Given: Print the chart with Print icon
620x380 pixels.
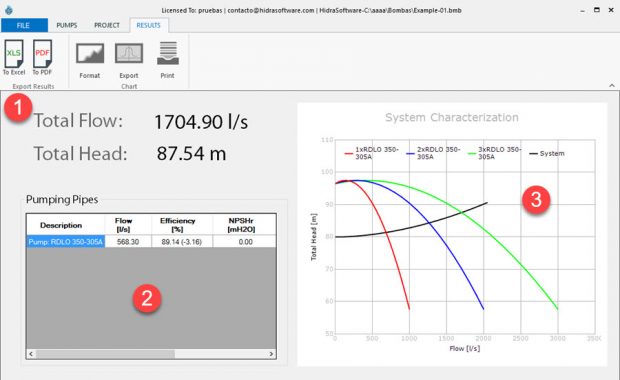Looking at the screenshot, I should coord(168,60).
